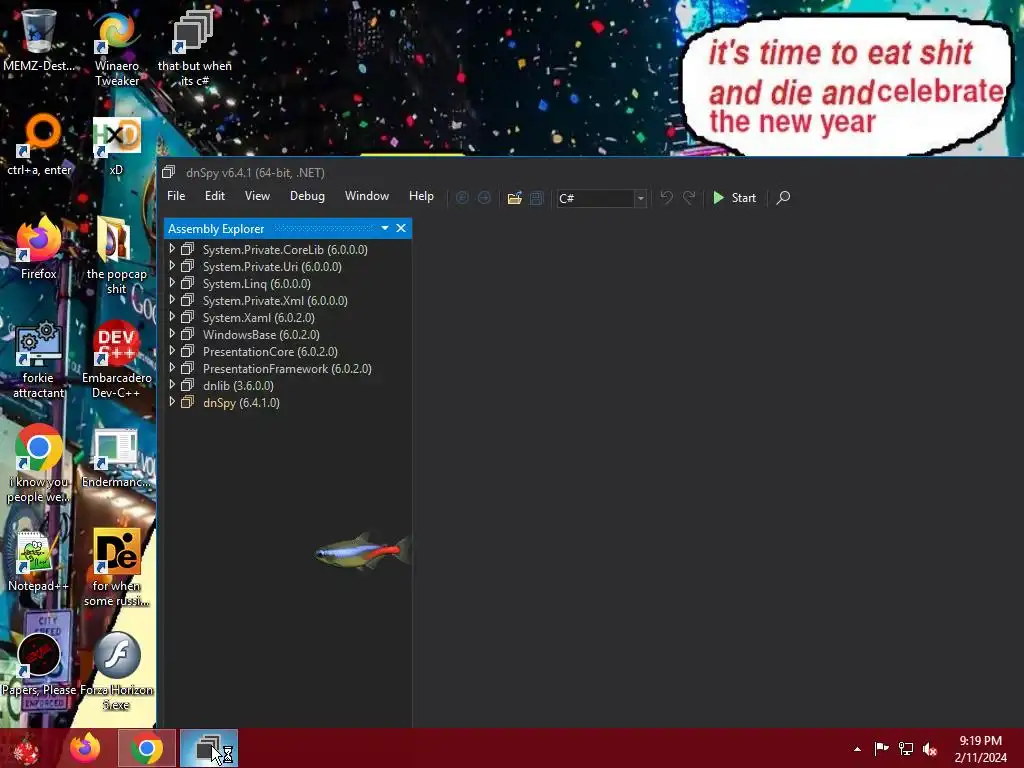
Task: Expand the PresentationCore node
Action: [x=172, y=351]
